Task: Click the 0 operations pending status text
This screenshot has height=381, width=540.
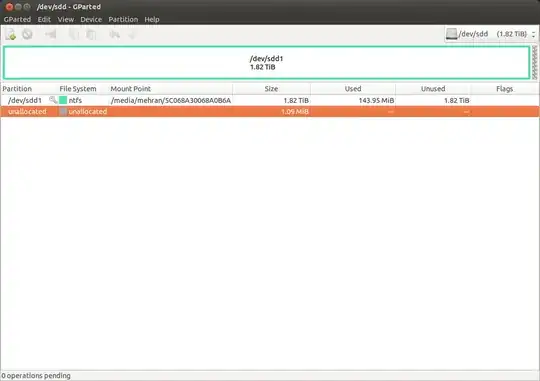Action: point(36,375)
